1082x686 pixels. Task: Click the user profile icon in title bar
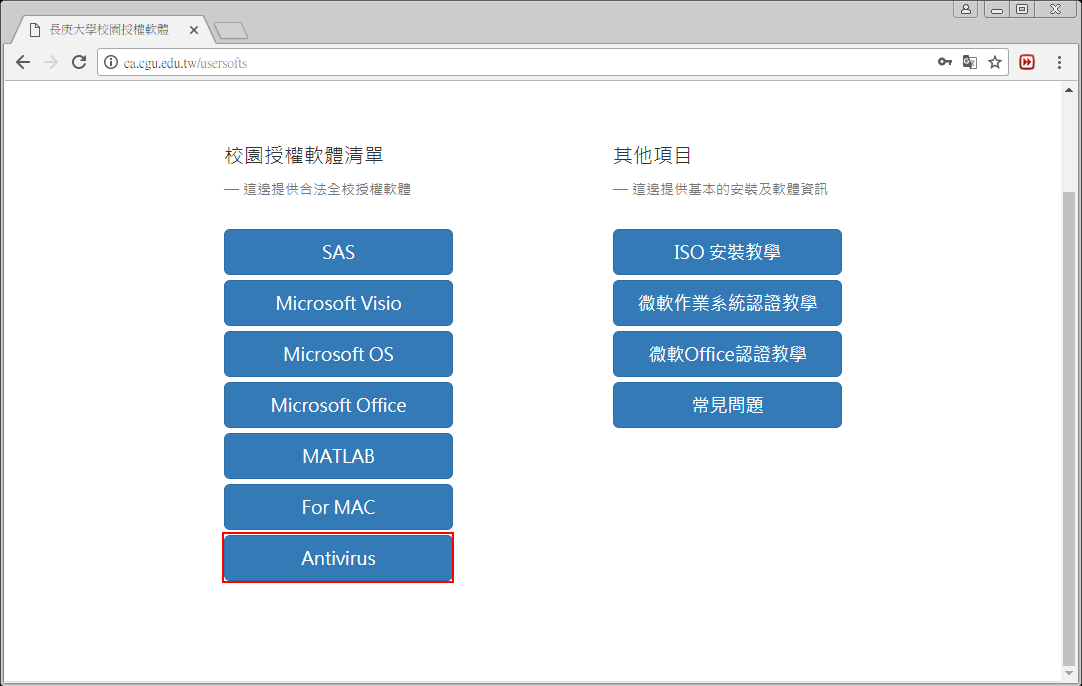966,9
